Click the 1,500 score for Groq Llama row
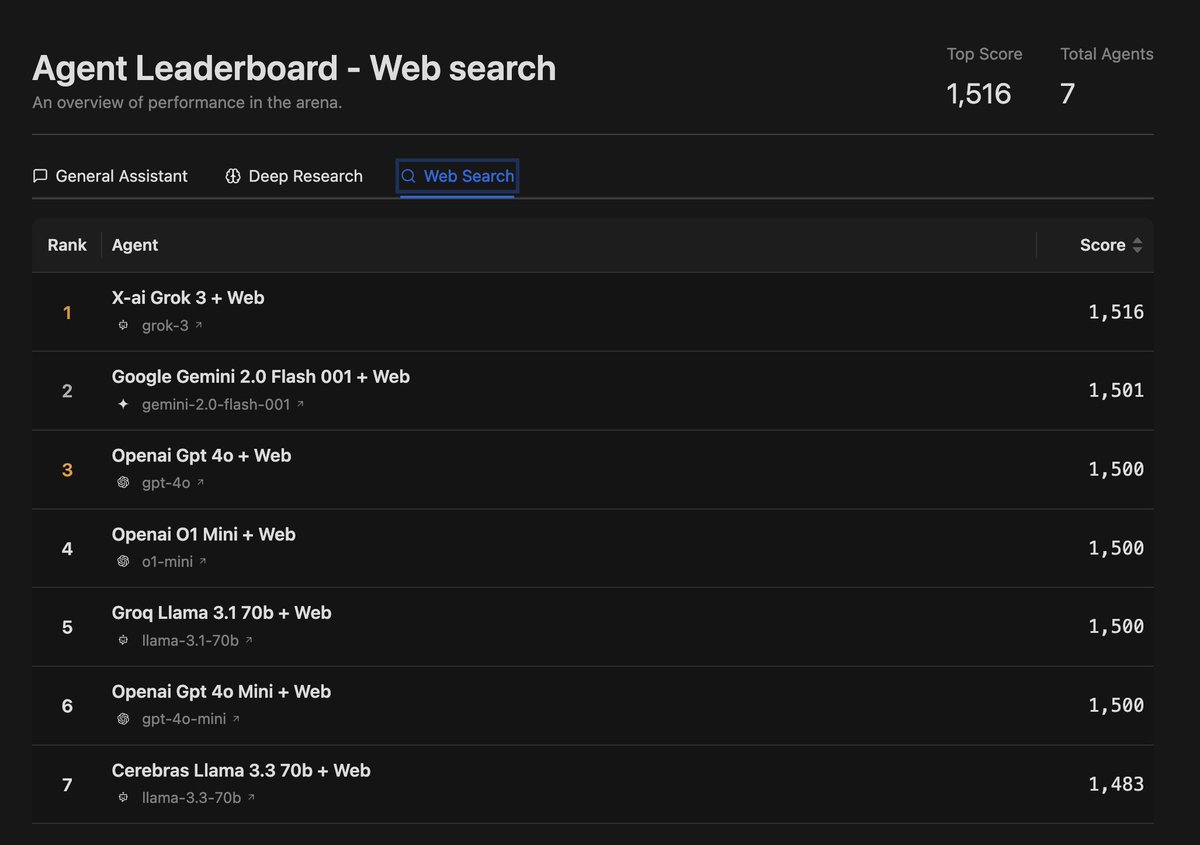 tap(1116, 627)
